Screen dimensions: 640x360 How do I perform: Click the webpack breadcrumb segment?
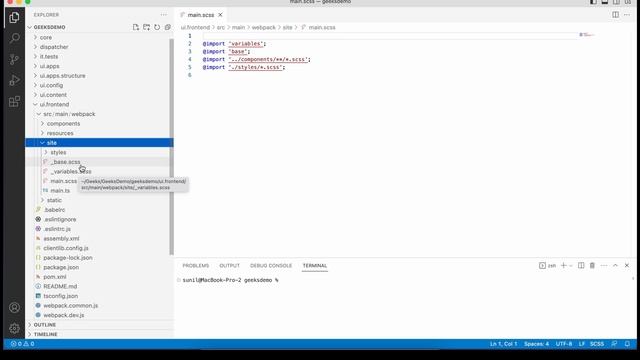[x=263, y=27]
